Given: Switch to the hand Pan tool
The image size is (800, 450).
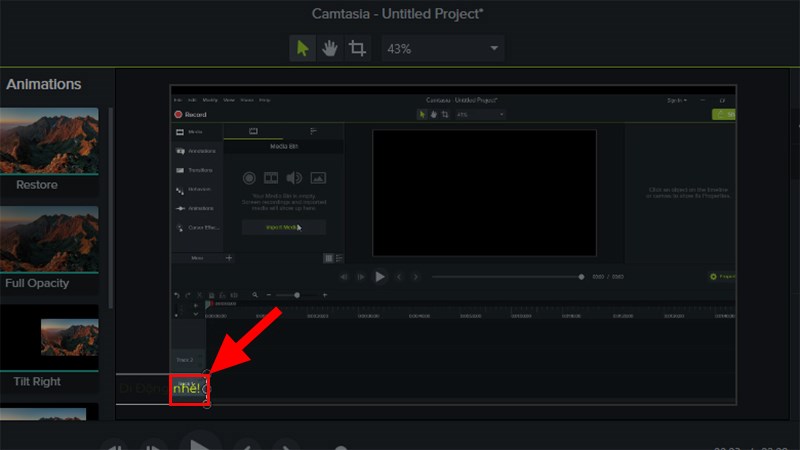Looking at the screenshot, I should tap(330, 48).
